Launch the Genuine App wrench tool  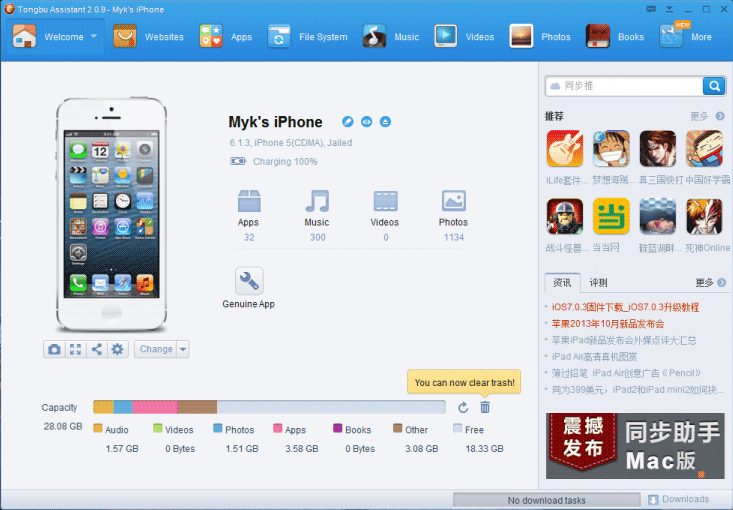tap(249, 281)
